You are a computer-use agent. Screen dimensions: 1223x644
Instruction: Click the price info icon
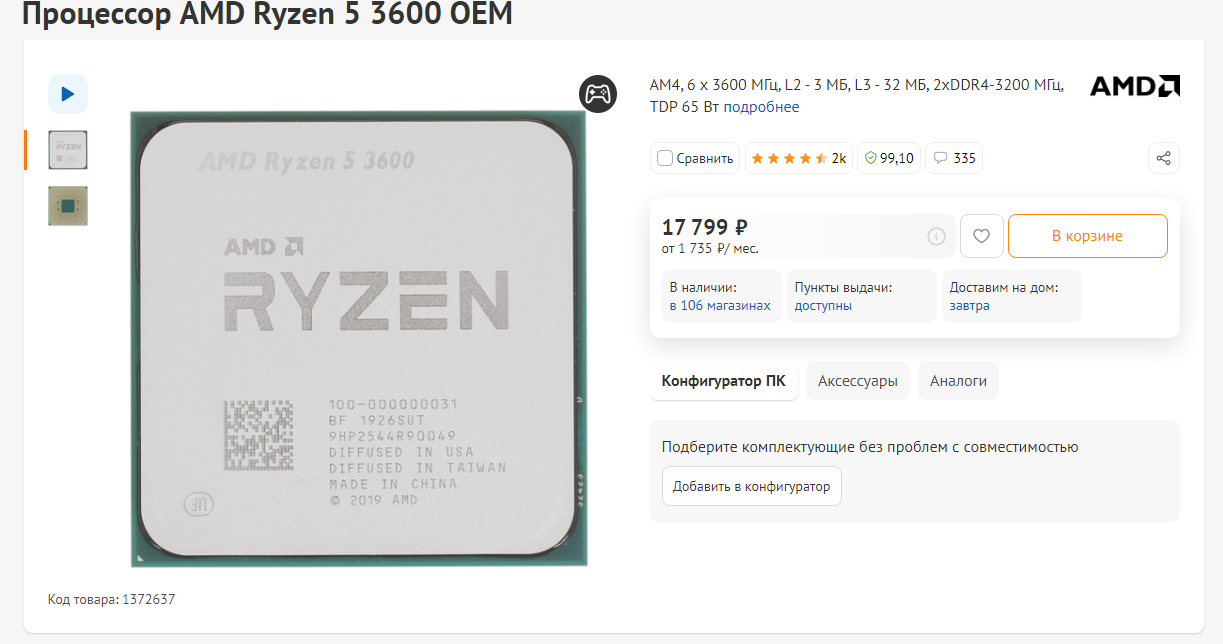pyautogui.click(x=936, y=237)
